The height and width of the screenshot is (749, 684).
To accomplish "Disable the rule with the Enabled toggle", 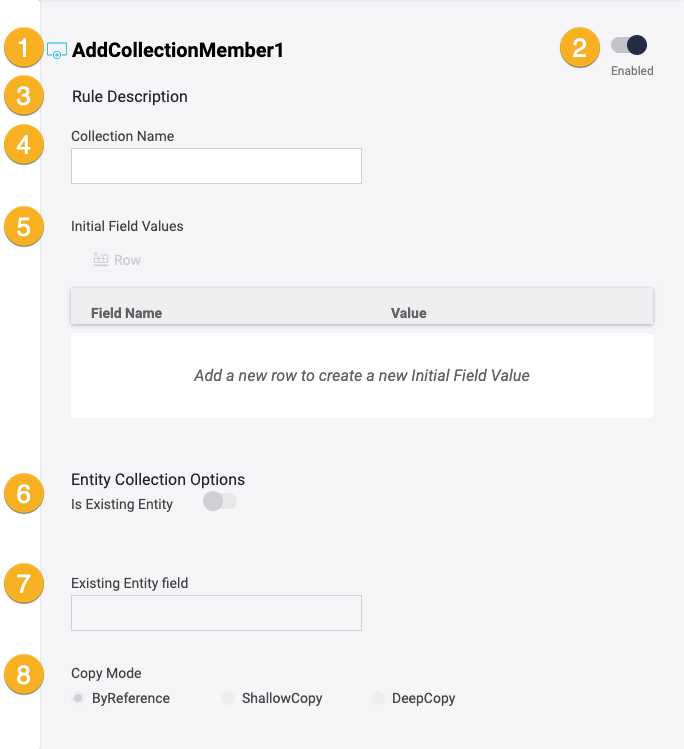I will point(630,45).
